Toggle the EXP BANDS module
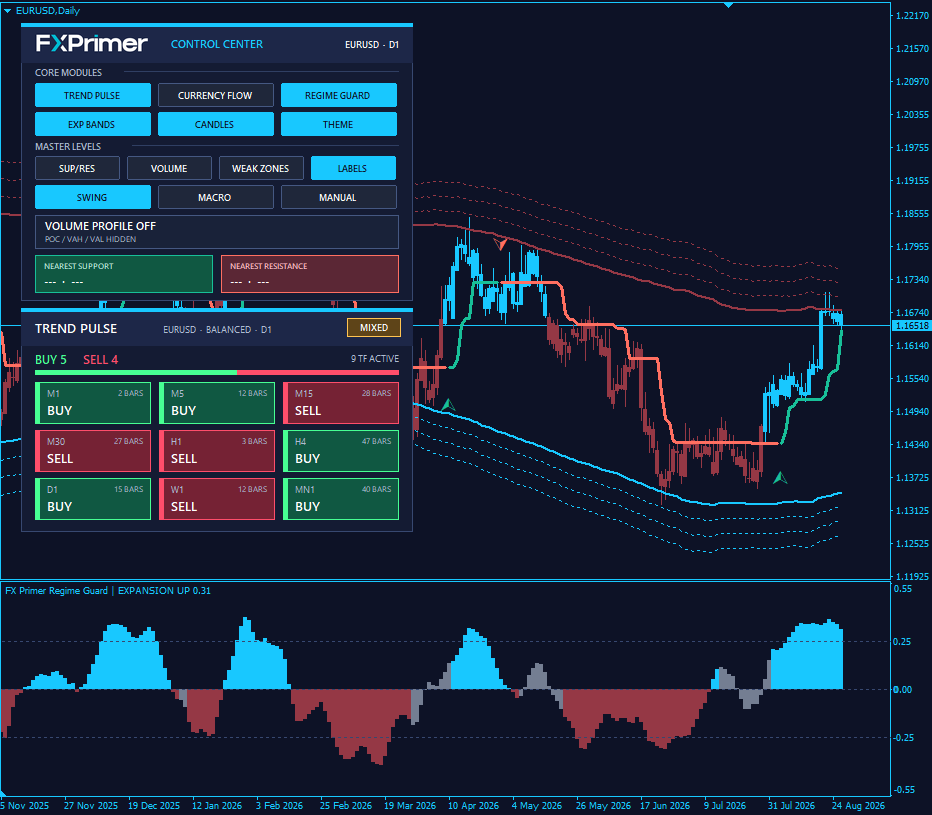 pyautogui.click(x=93, y=124)
